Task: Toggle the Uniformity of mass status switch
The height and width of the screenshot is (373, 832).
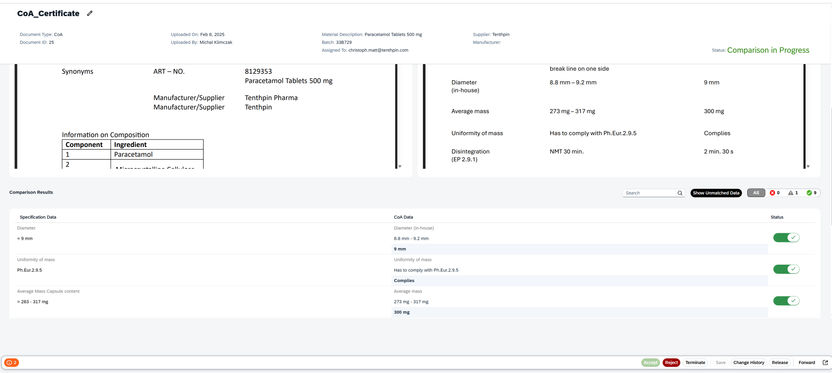Action: coord(786,270)
